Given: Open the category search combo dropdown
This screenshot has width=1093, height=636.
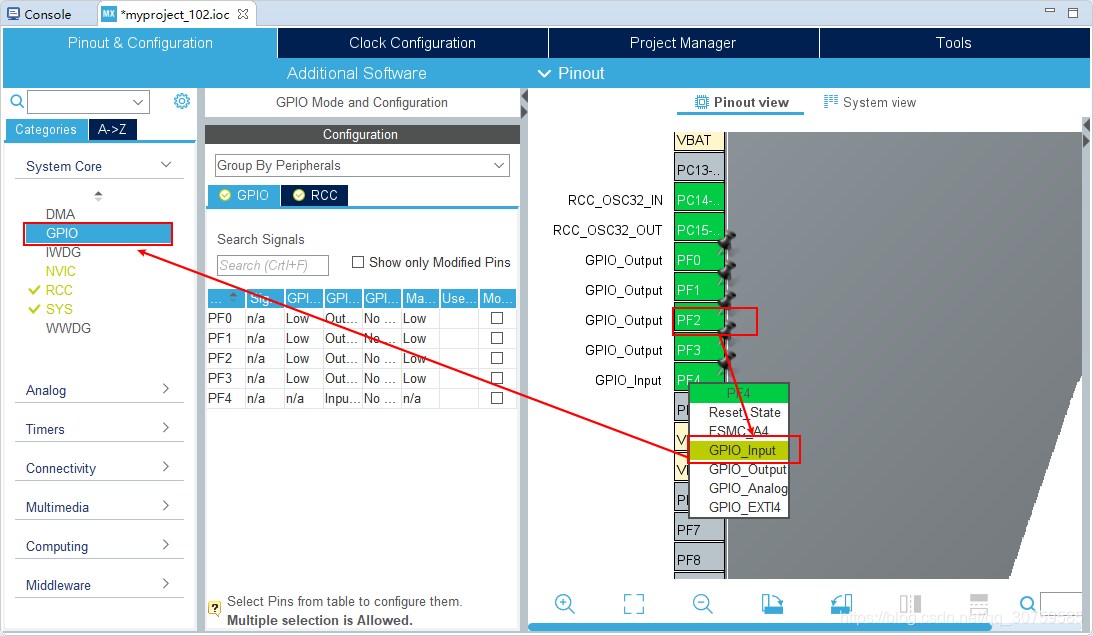Looking at the screenshot, I should (x=138, y=102).
